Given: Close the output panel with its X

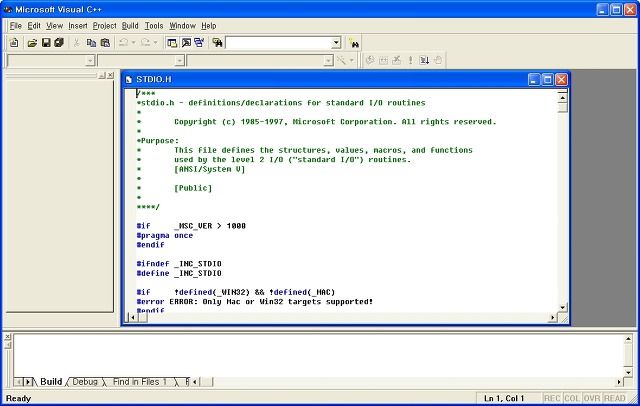Looking at the screenshot, I should (x=8, y=337).
